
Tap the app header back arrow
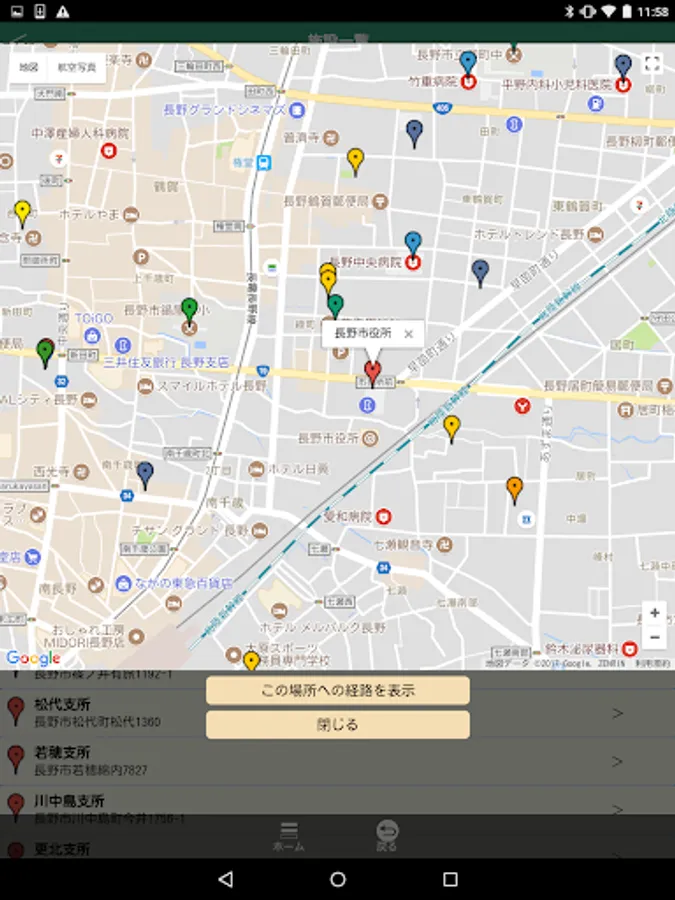[x=19, y=38]
